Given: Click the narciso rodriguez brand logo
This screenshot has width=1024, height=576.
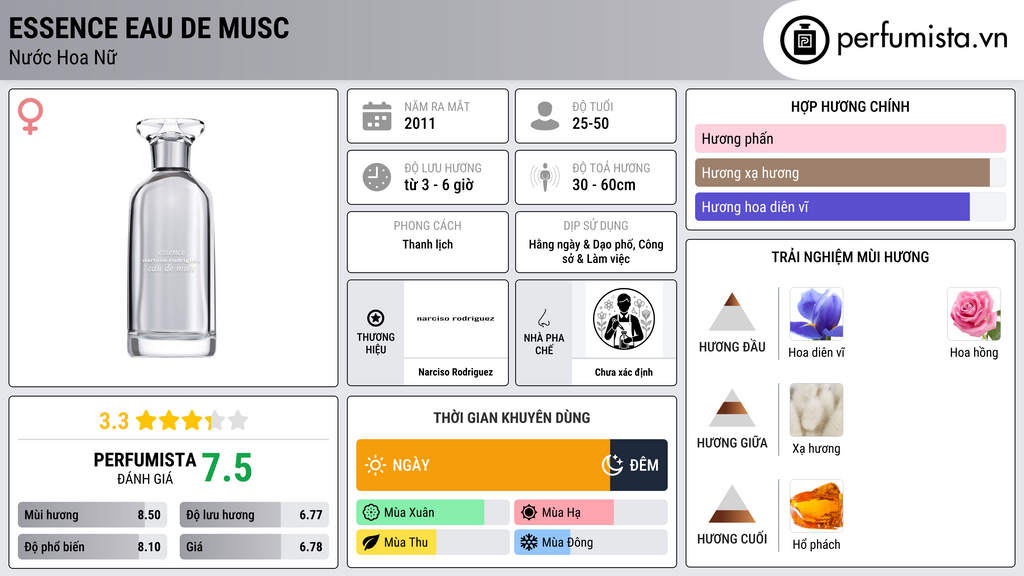Looking at the screenshot, I should (455, 319).
